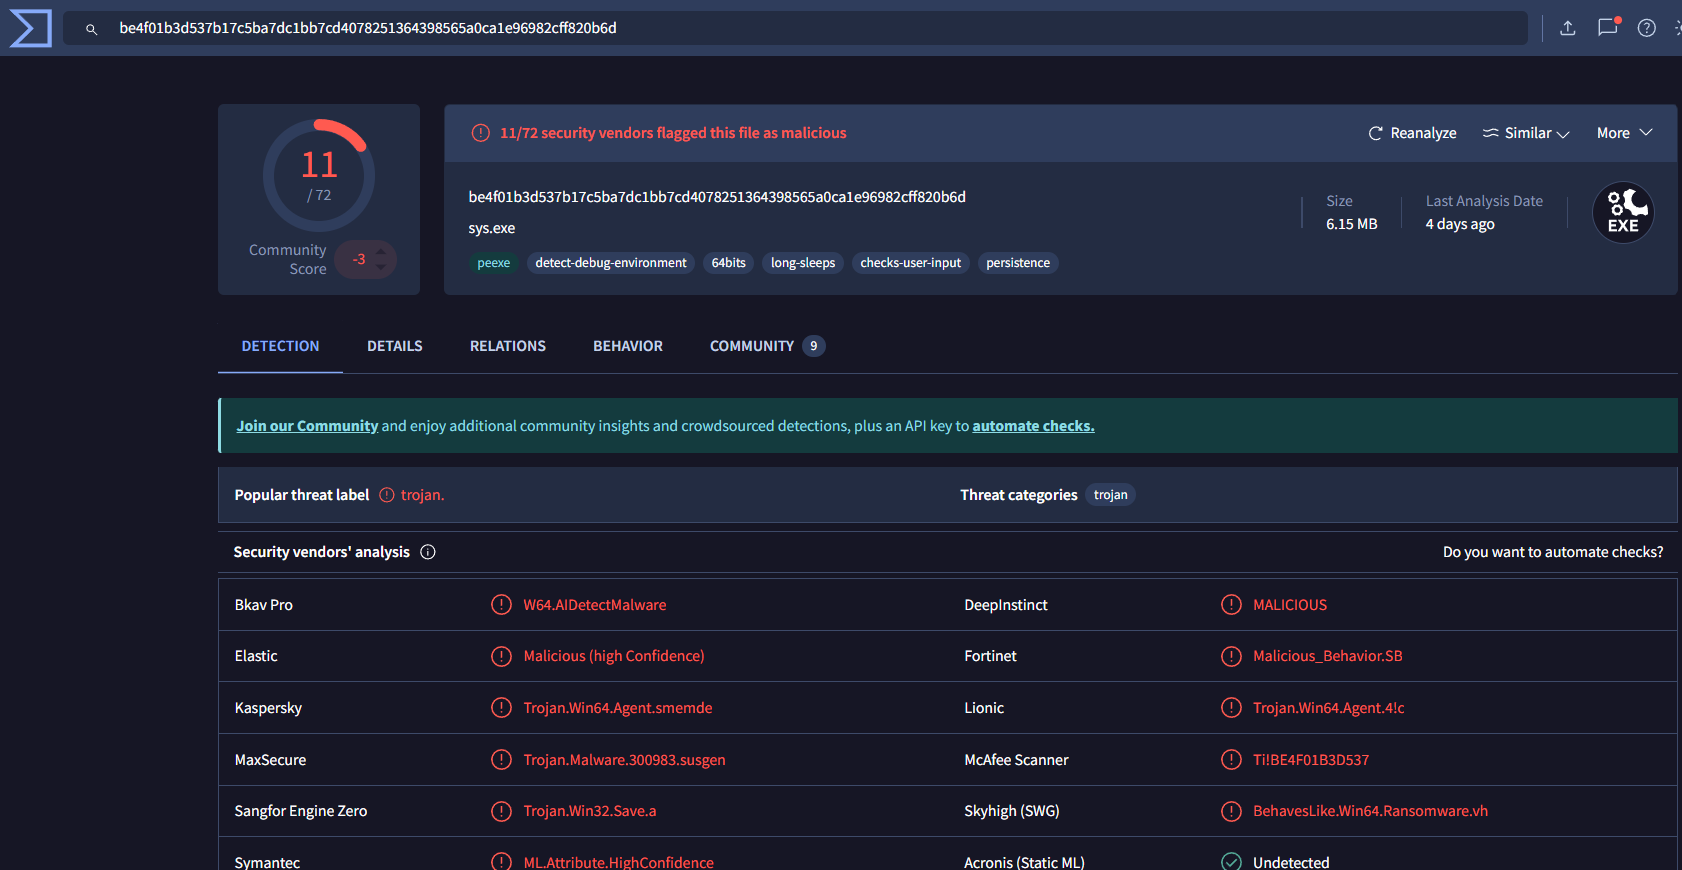Click the Reanalyze refresh icon
The height and width of the screenshot is (870, 1682).
coord(1376,133)
